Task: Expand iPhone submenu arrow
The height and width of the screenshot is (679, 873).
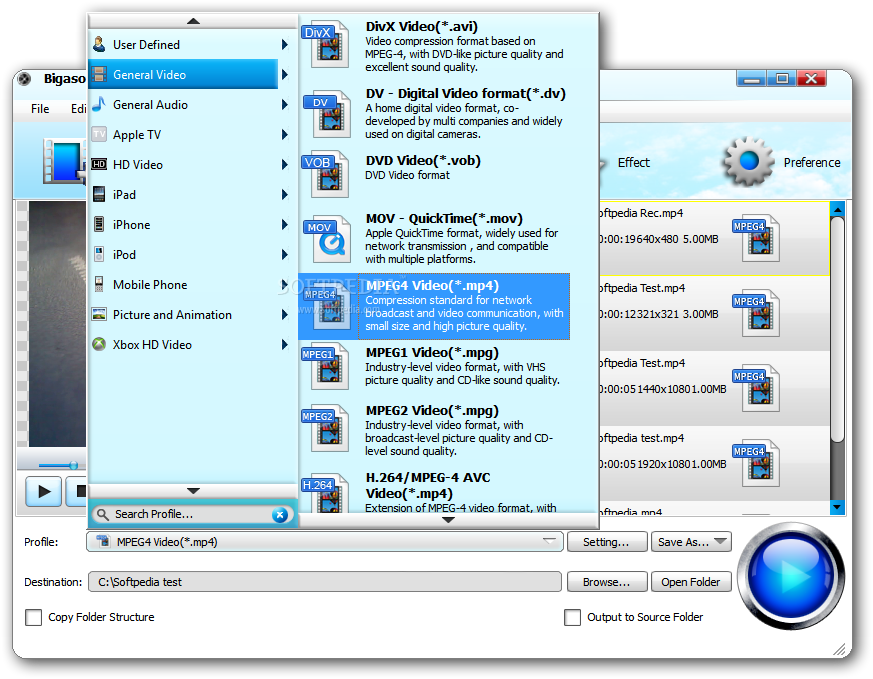Action: 285,225
